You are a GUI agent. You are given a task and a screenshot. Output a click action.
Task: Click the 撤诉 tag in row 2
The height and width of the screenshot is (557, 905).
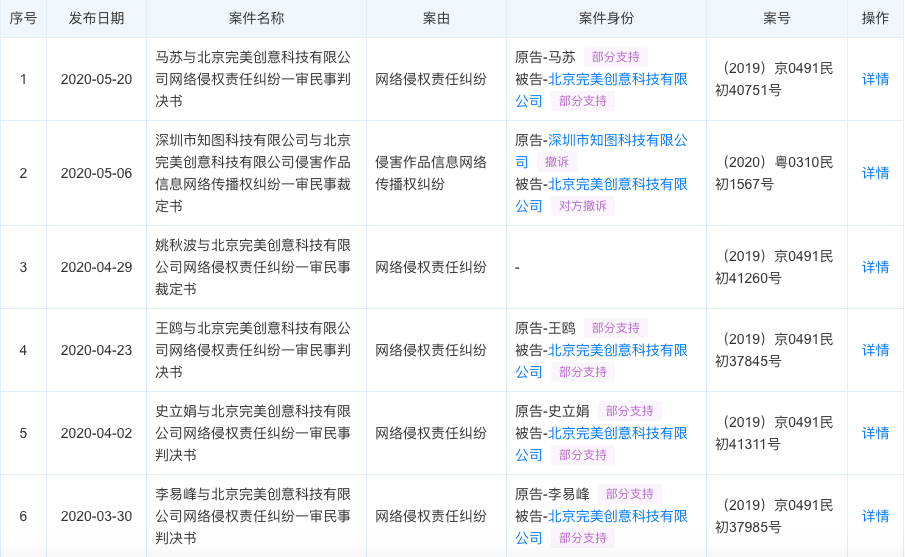(x=556, y=162)
